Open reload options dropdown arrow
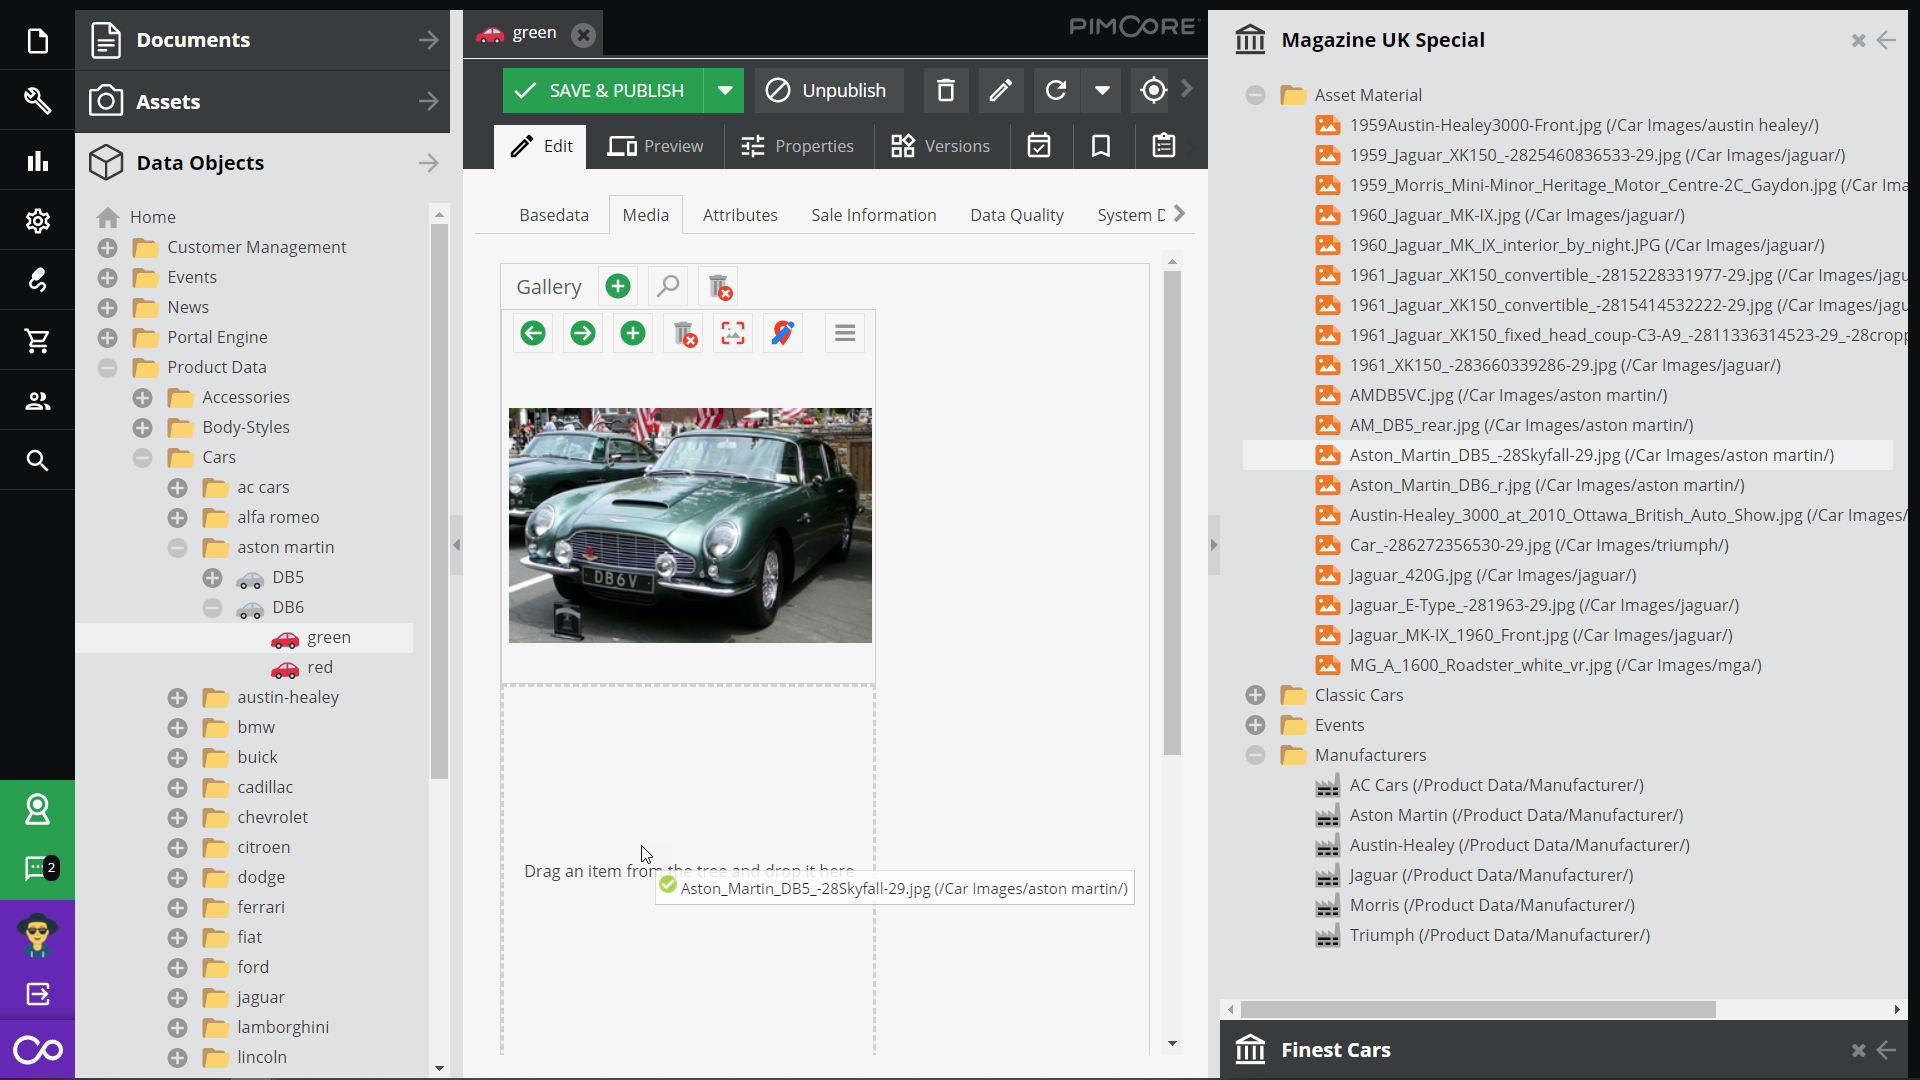The image size is (1920, 1080). (x=1102, y=91)
